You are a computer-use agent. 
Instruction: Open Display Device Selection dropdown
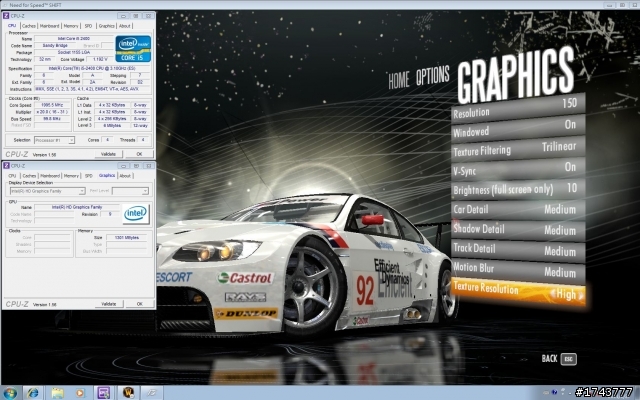coord(47,191)
